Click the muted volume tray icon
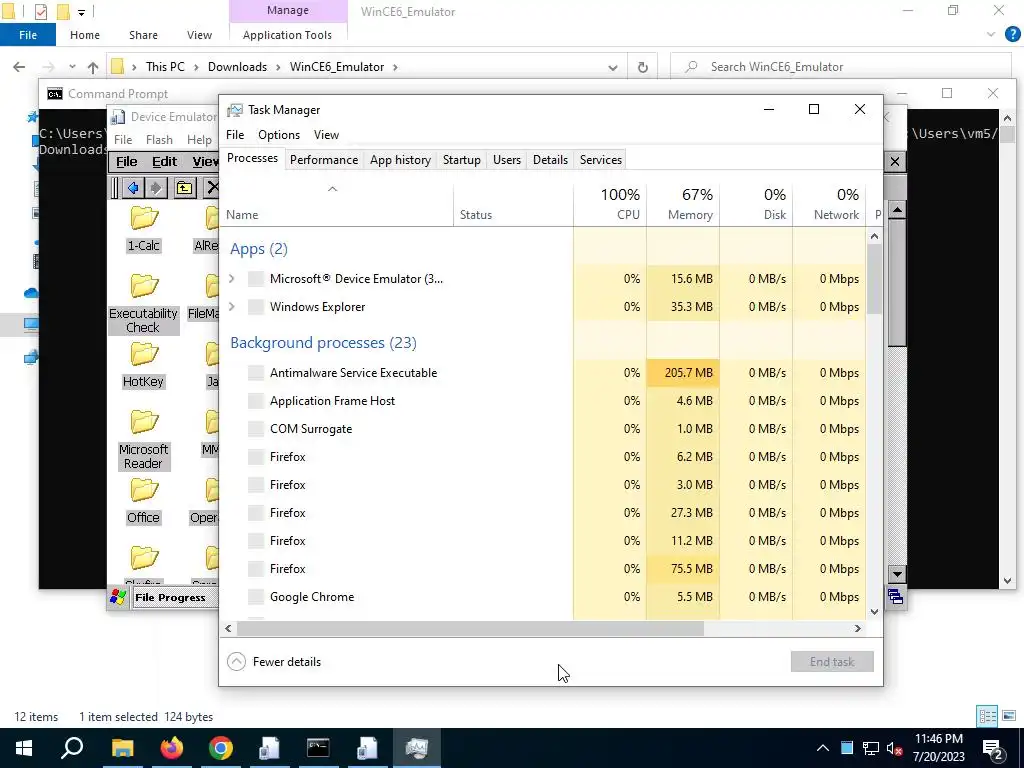The image size is (1024, 768). click(895, 748)
